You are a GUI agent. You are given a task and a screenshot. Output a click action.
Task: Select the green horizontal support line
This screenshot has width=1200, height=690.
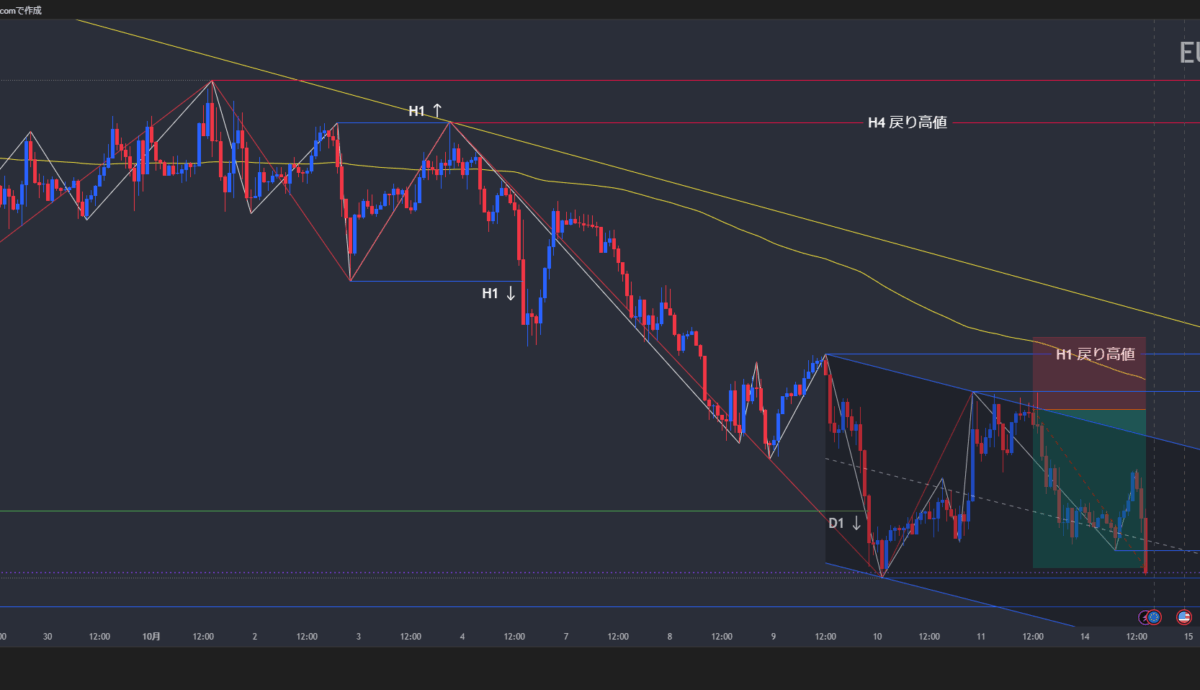400,511
